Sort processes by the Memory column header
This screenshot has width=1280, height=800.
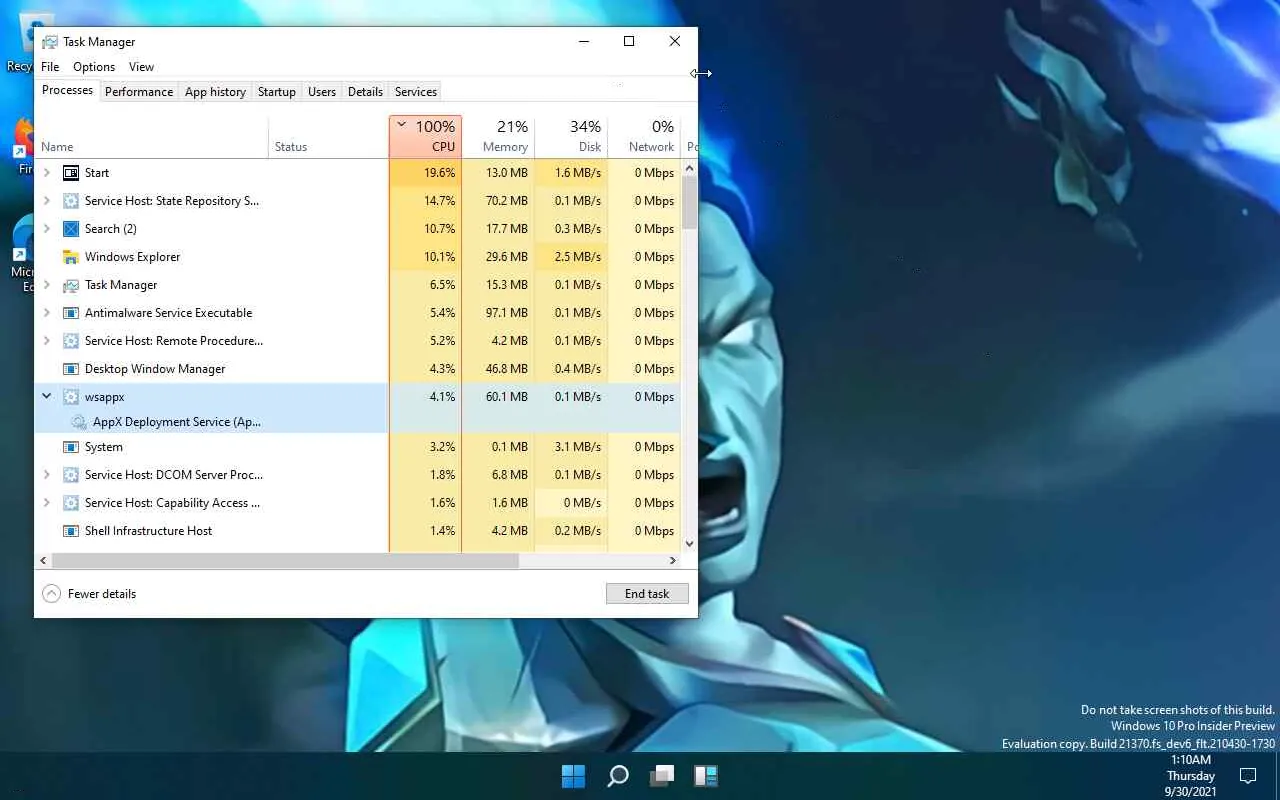point(498,137)
